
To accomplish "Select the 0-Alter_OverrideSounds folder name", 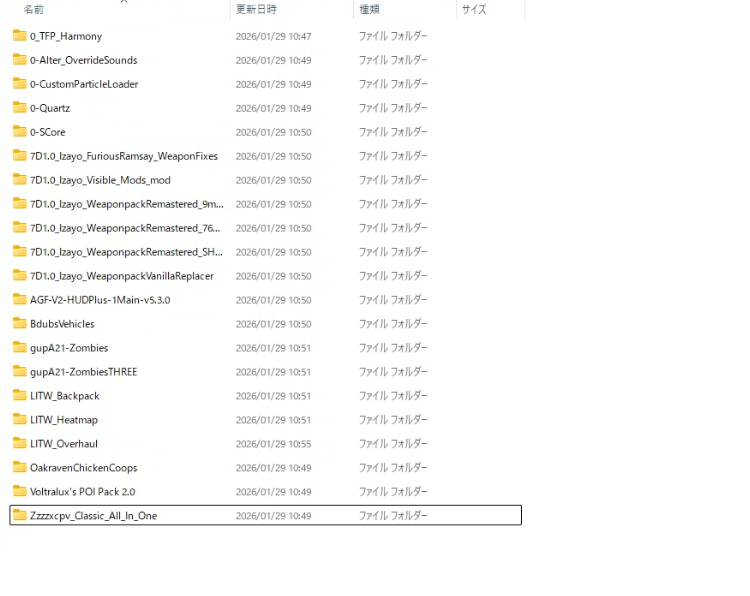I will 84,60.
